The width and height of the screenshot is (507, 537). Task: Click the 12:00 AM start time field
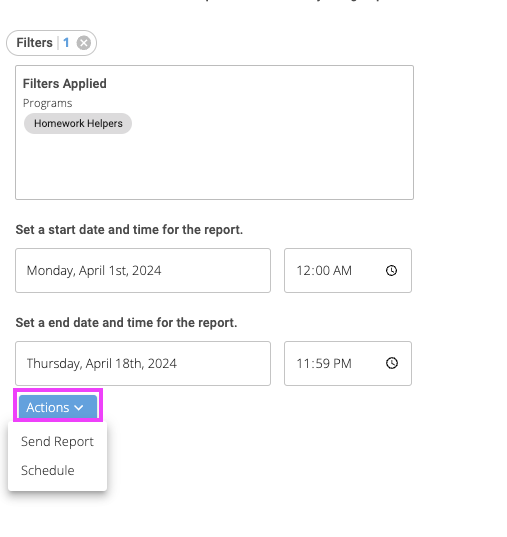tap(348, 271)
